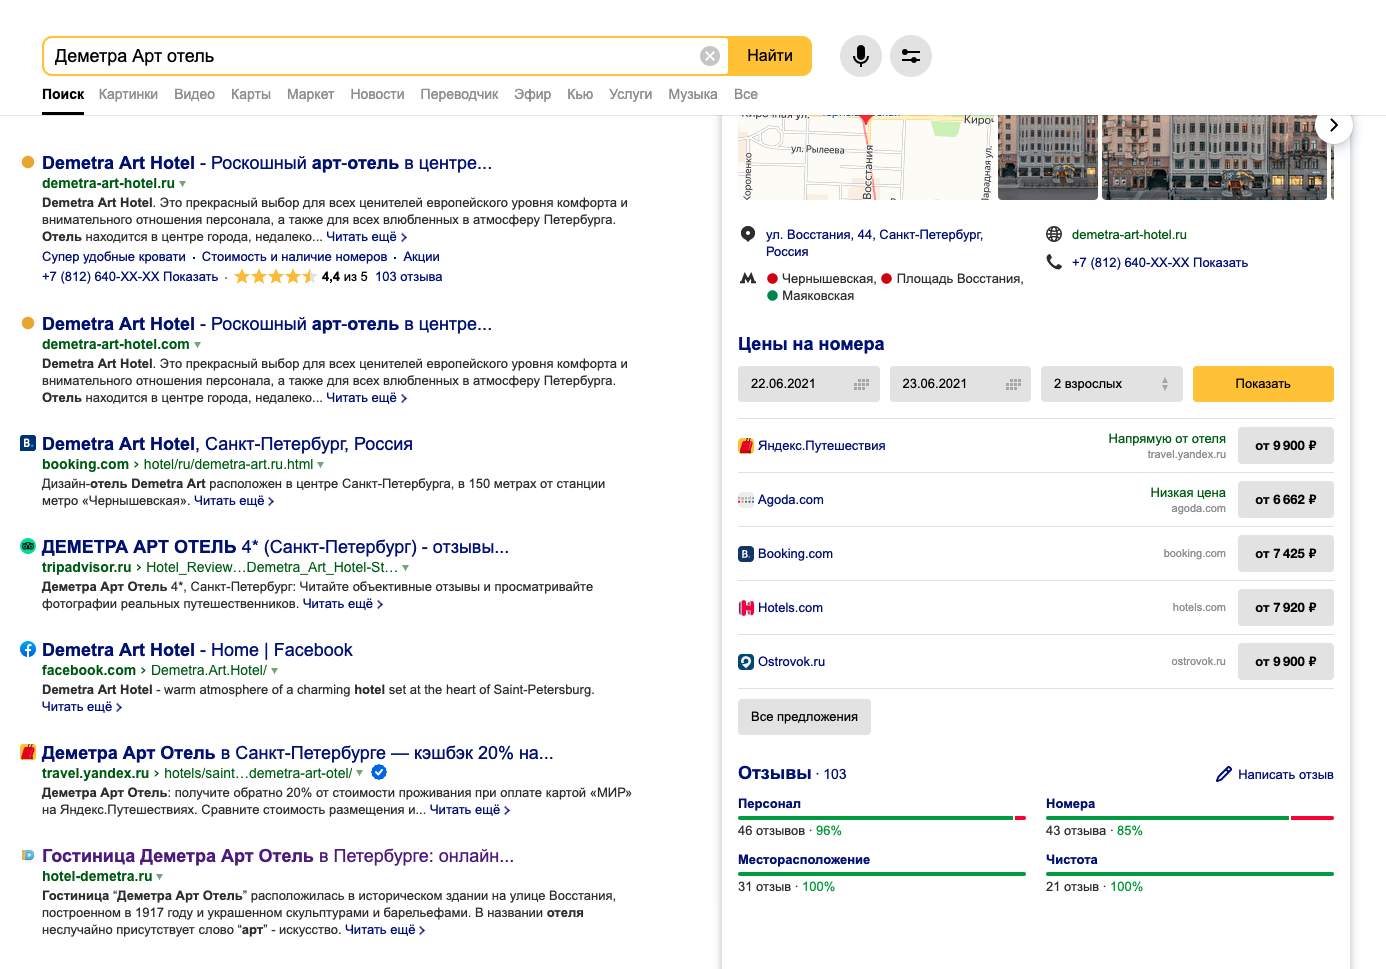
Task: Click the phone handset icon in hotel panel
Action: (x=1054, y=262)
